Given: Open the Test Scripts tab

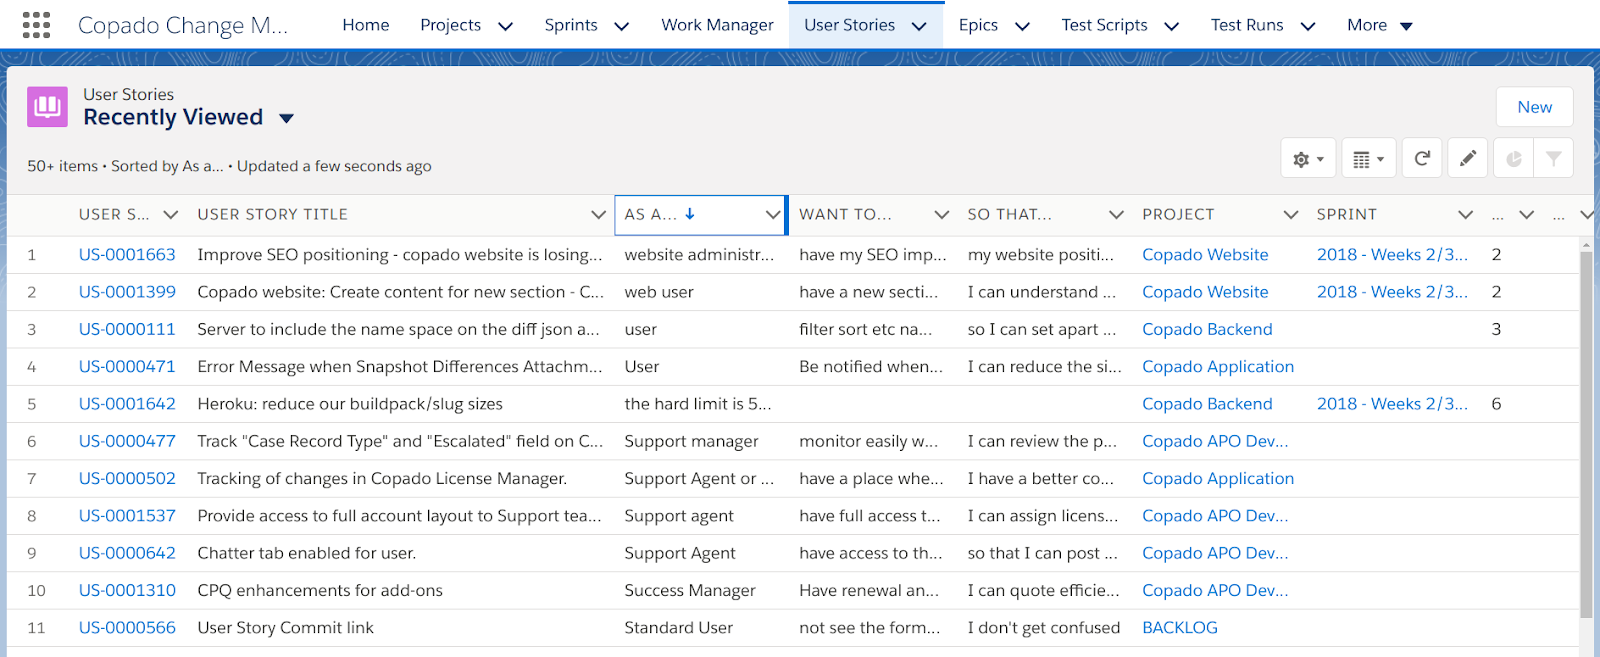Looking at the screenshot, I should tap(1104, 25).
